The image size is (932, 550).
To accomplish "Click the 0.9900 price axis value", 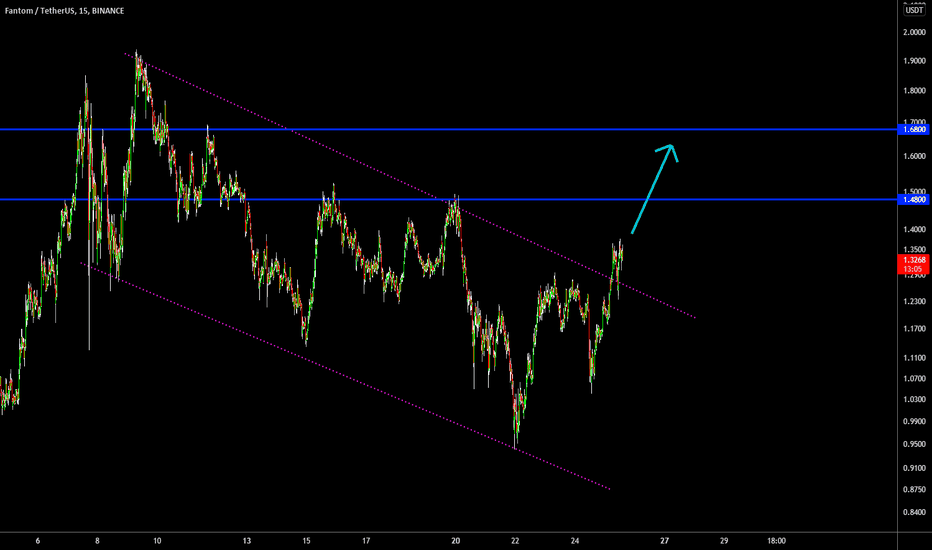I will click(x=914, y=422).
